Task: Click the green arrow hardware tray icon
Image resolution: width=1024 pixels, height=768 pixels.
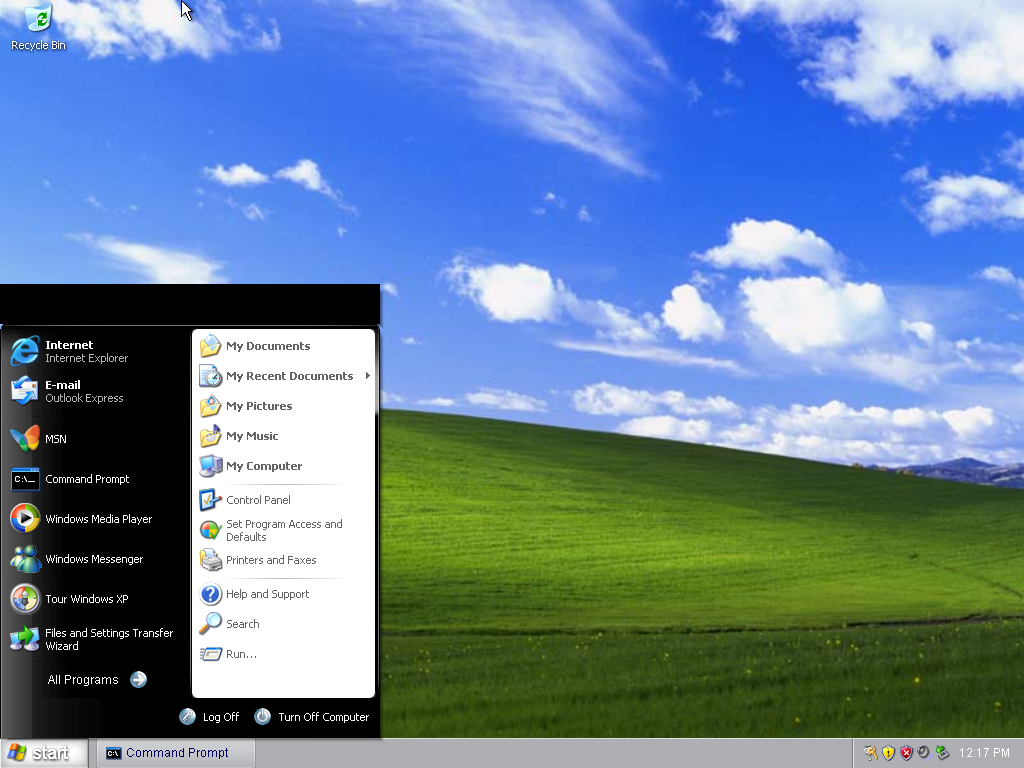Action: (942, 753)
